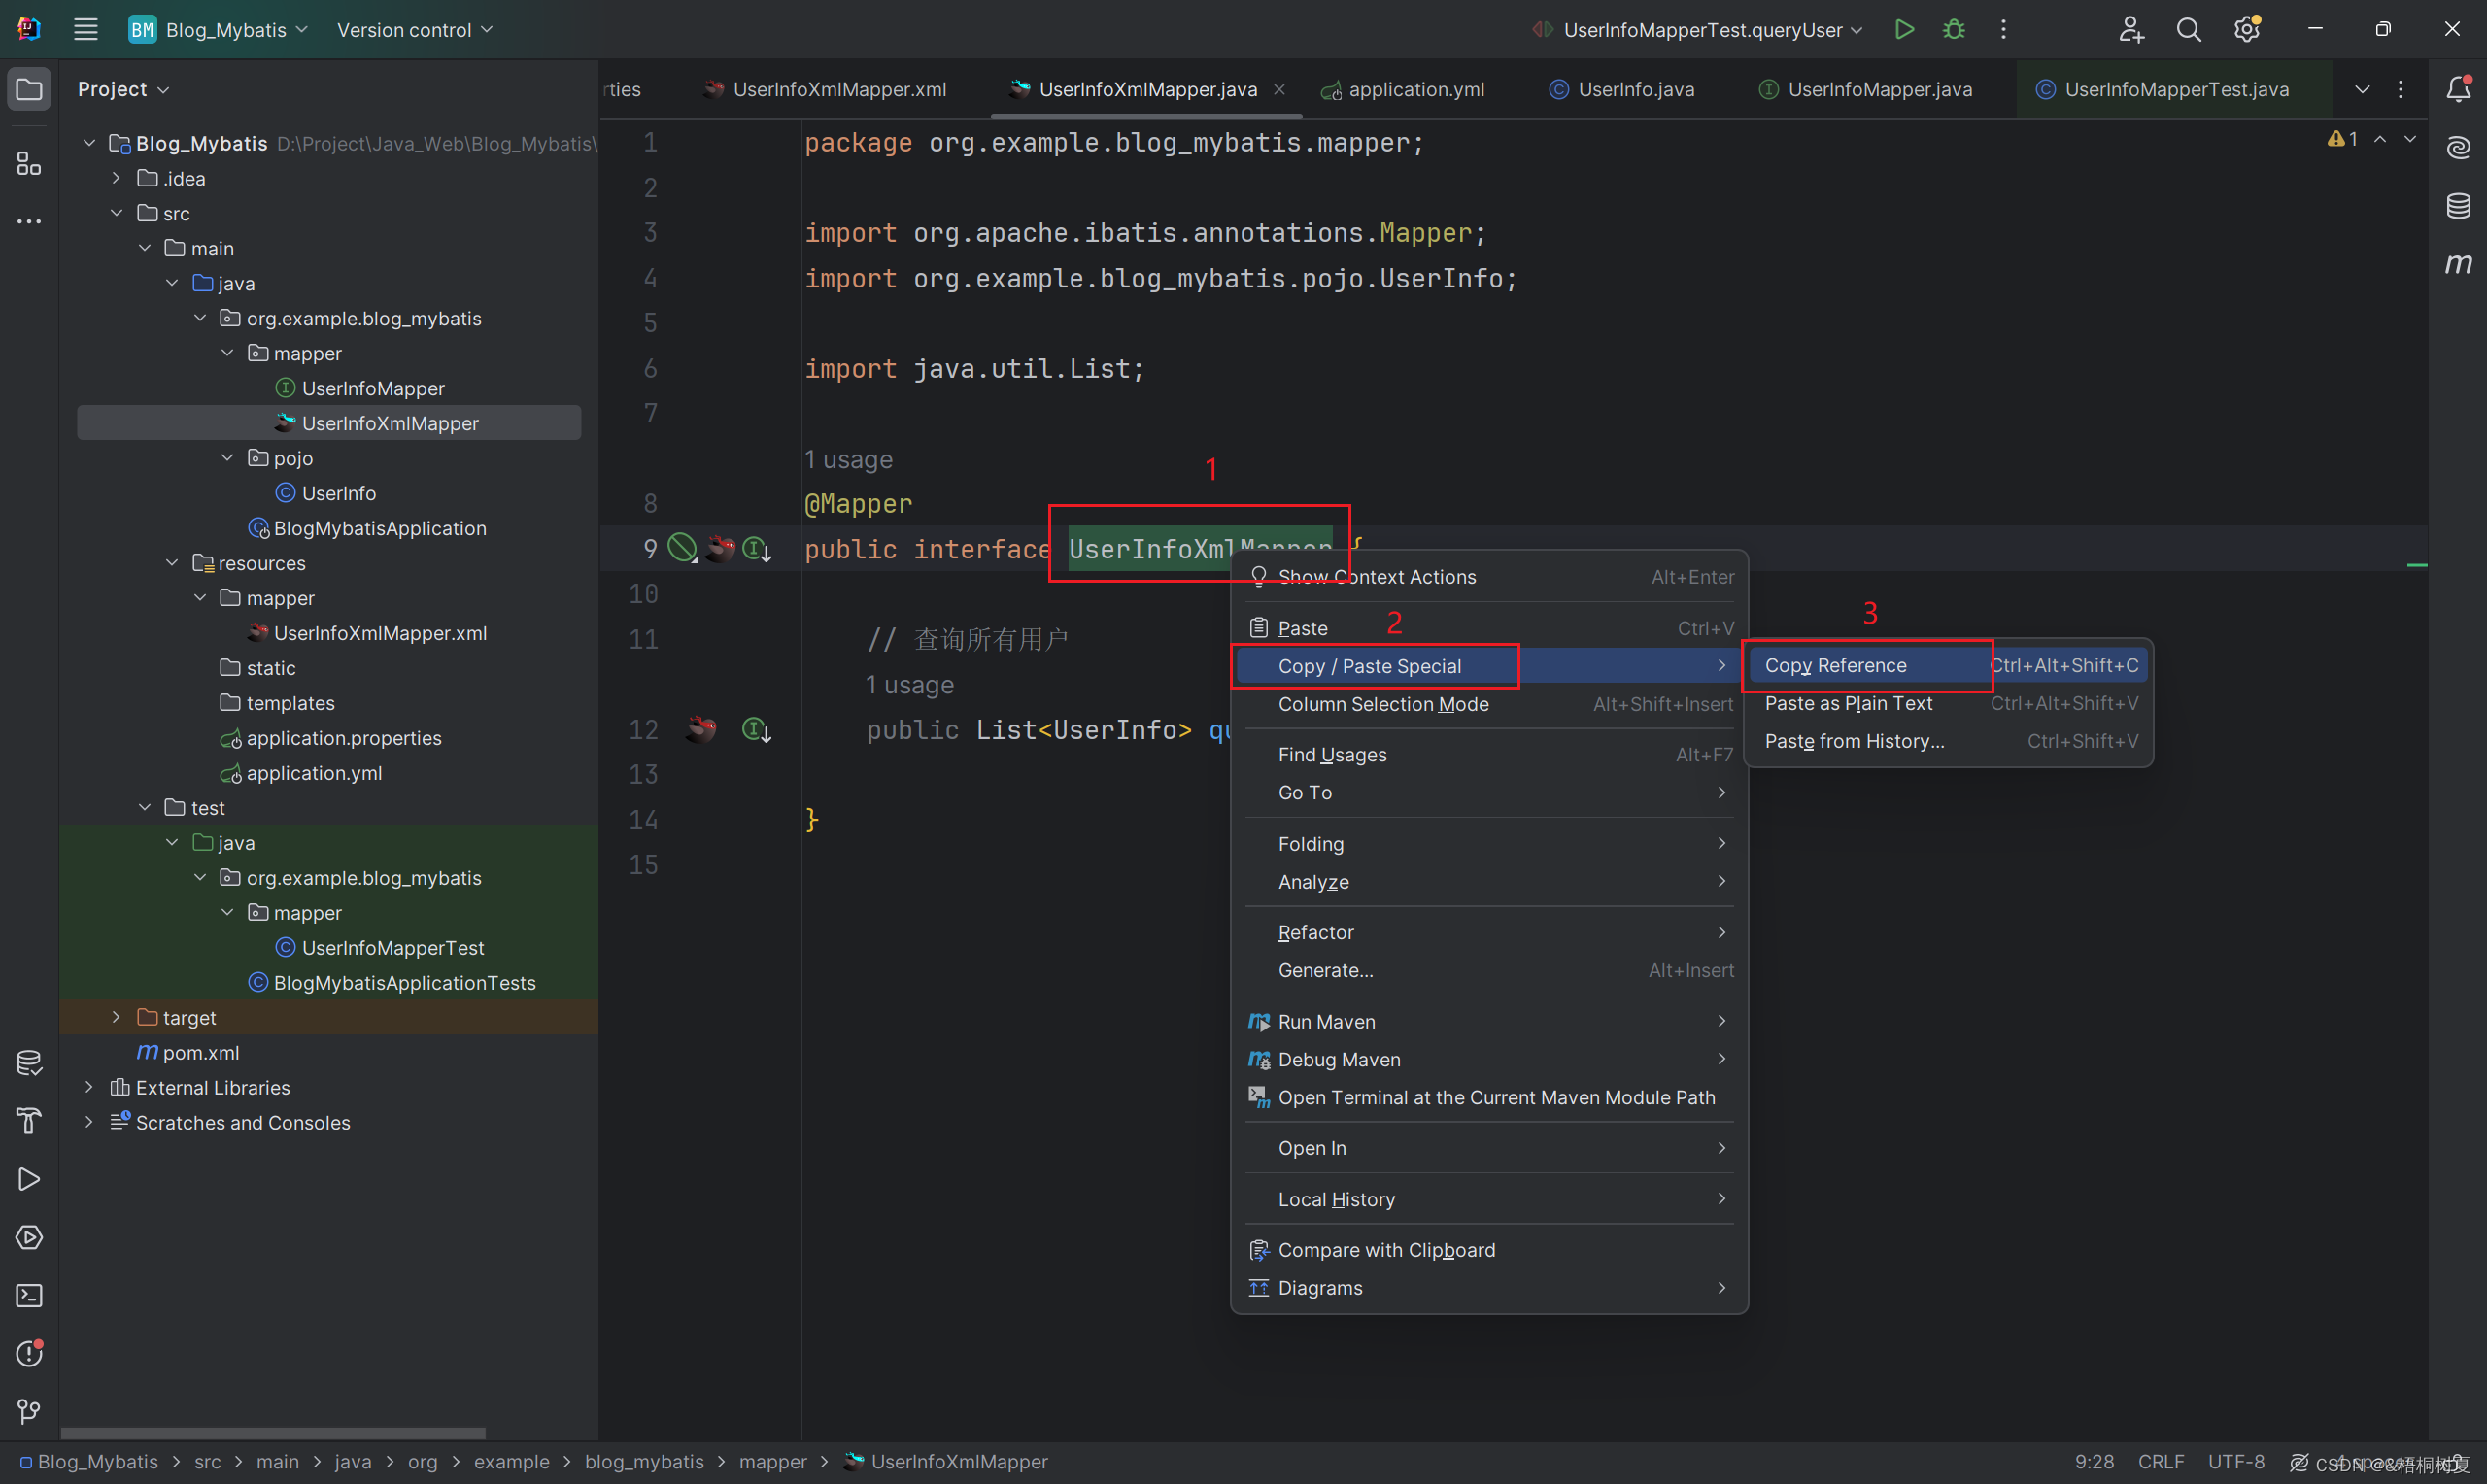This screenshot has height=1484, width=2487.
Task: Open the Services tool window
Action: (29, 1237)
